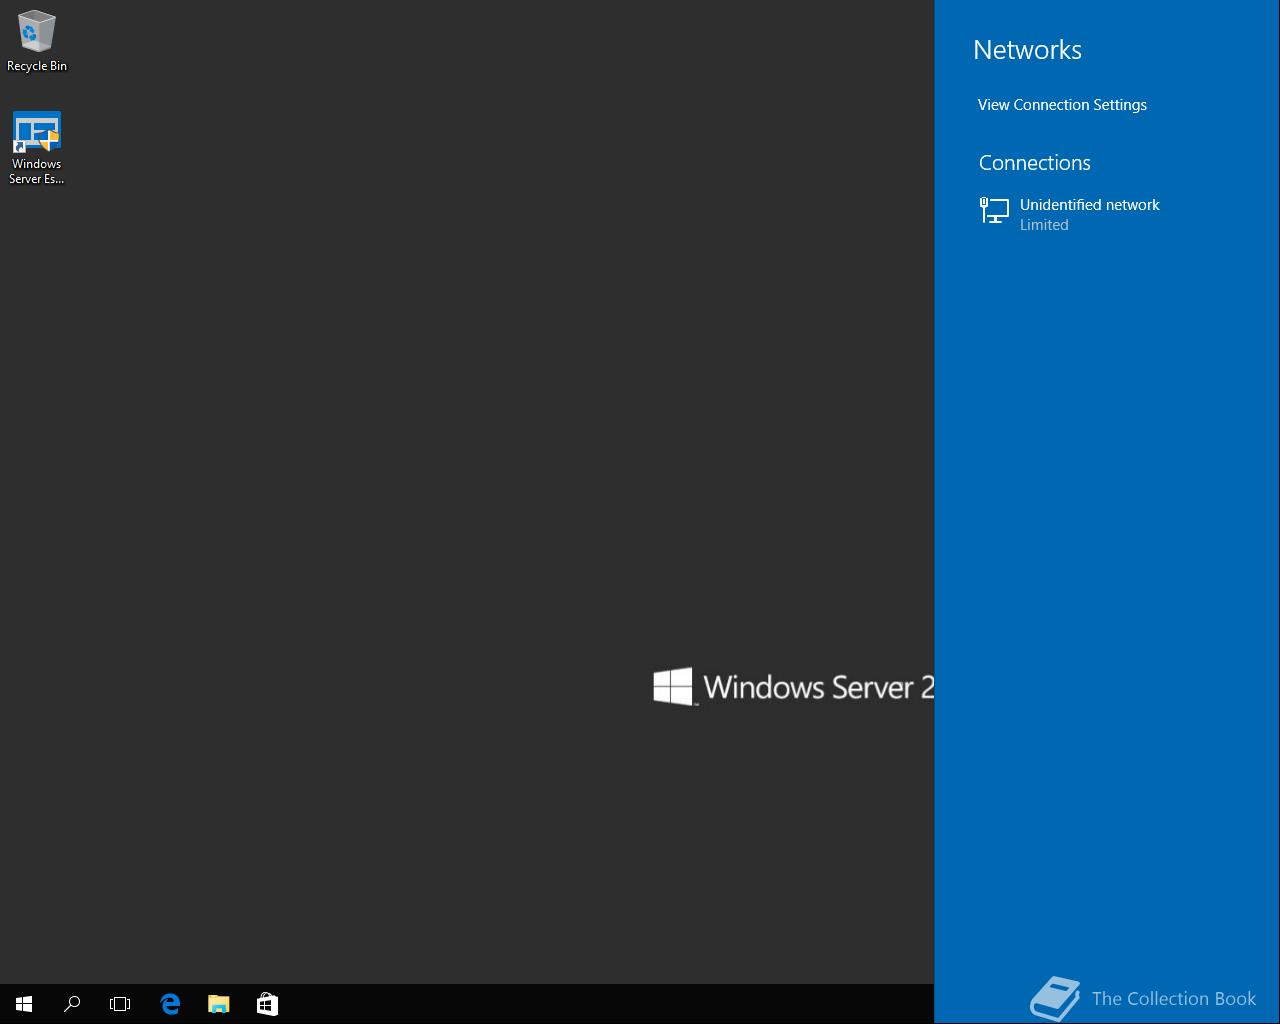Screen dimensions: 1280x1024
Task: Open File Explorer from the taskbar
Action: (218, 1004)
